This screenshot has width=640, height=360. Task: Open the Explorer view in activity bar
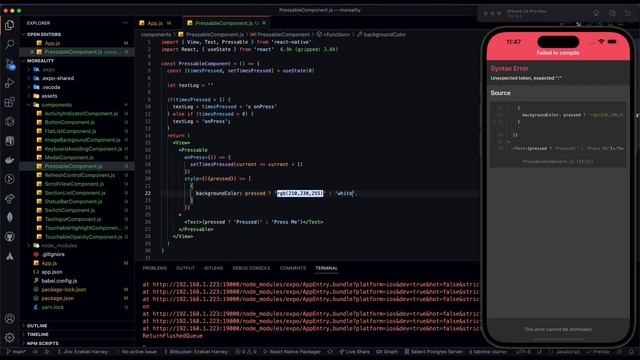tap(9, 25)
